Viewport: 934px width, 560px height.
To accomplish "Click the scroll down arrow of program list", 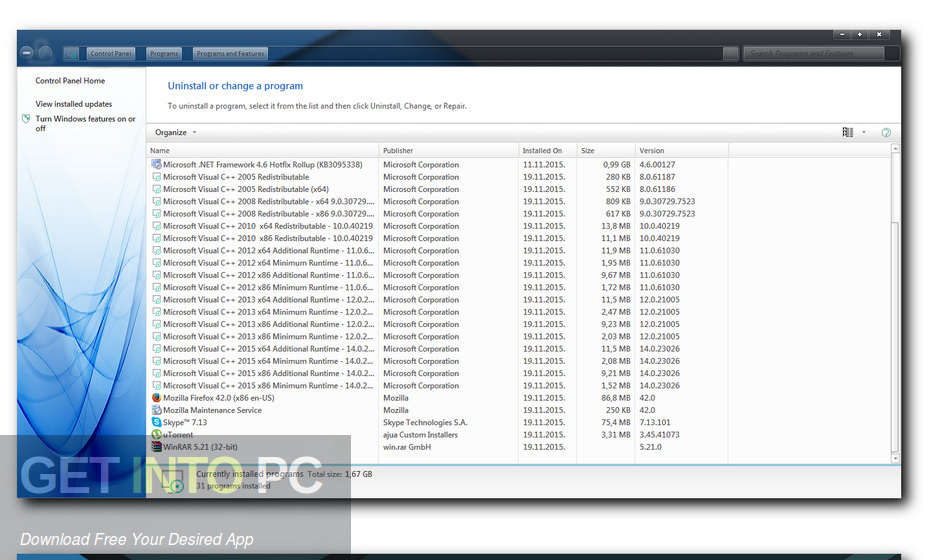I will (895, 458).
